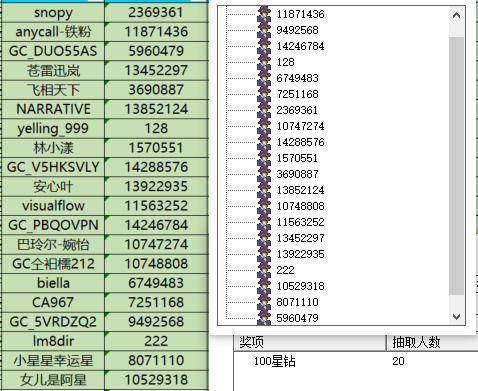Click spreadsheet cell 13922935 next to 安心叶
478x391 pixels.
156,187
